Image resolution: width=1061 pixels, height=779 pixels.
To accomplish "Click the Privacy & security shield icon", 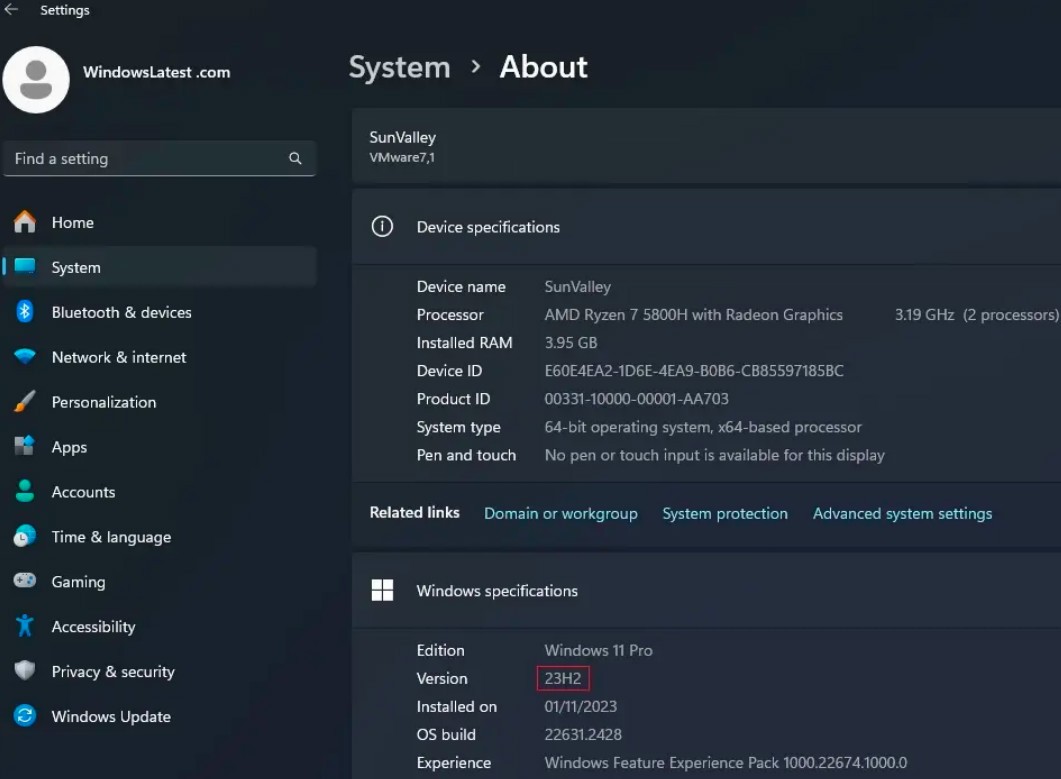I will 25,671.
